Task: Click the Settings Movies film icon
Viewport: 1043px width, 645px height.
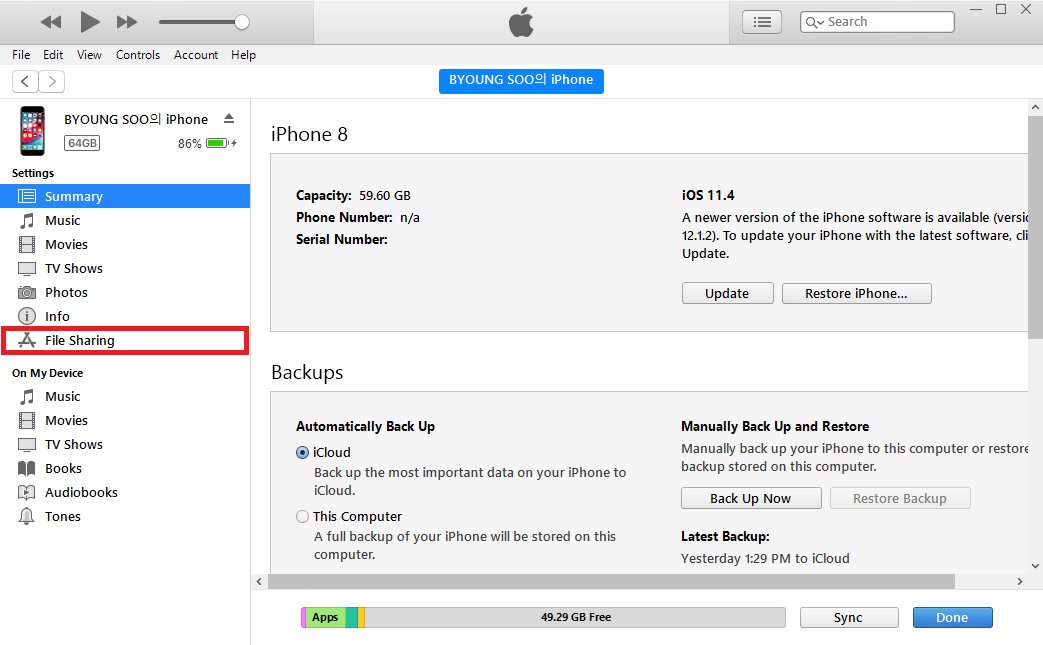Action: pyautogui.click(x=27, y=244)
